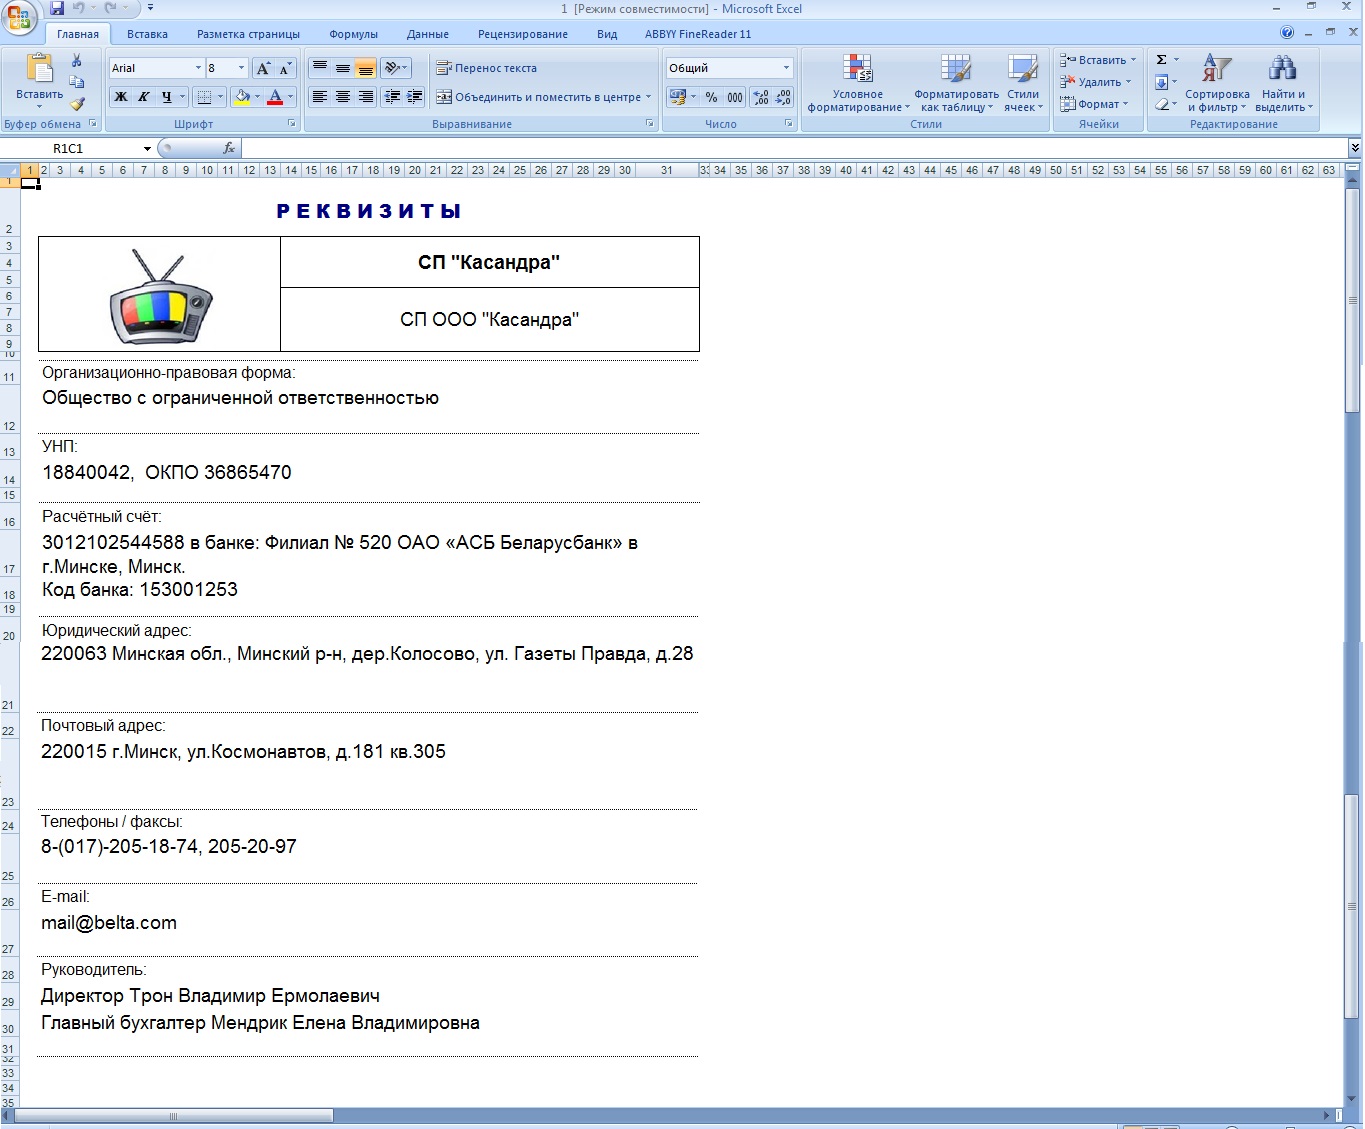Screen dimensions: 1365x1129
Task: Open the Arial font name dropdown
Action: coord(198,68)
